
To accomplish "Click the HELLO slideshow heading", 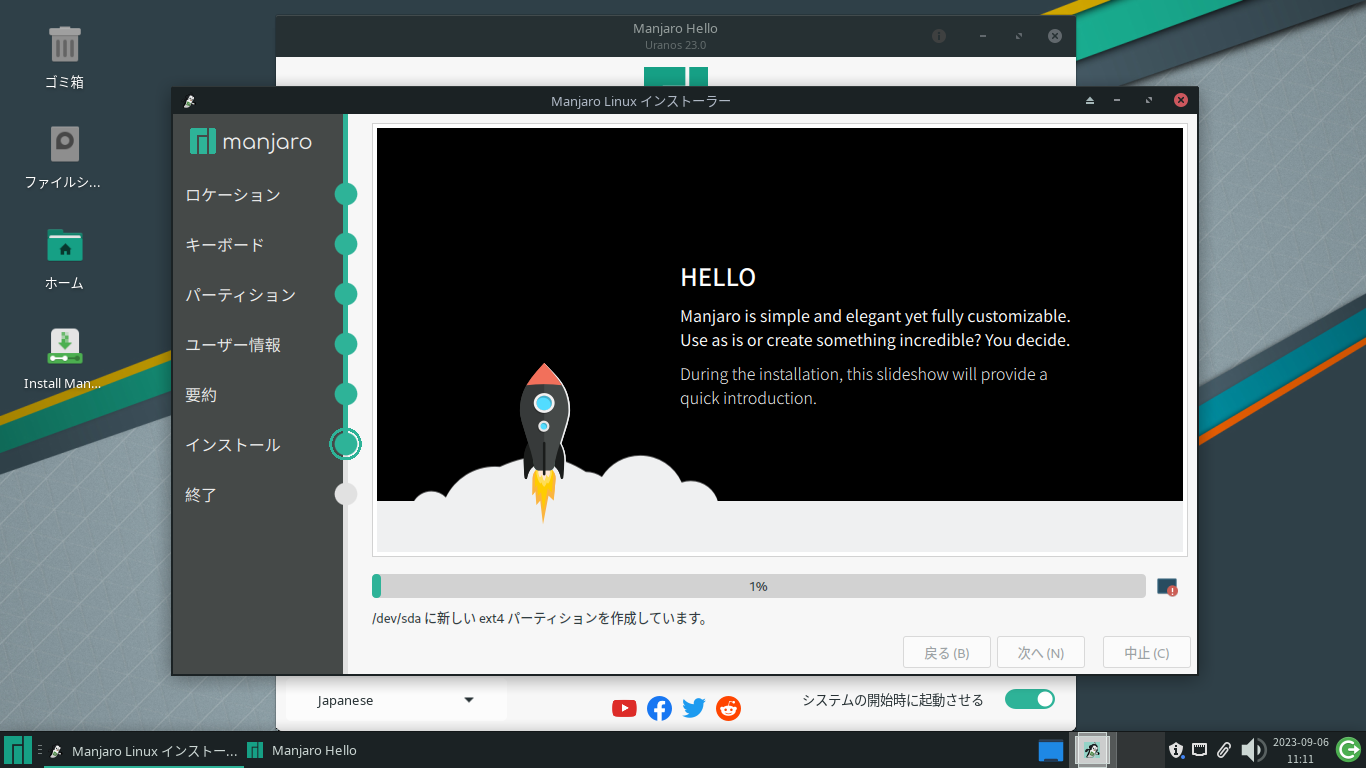I will [x=718, y=277].
